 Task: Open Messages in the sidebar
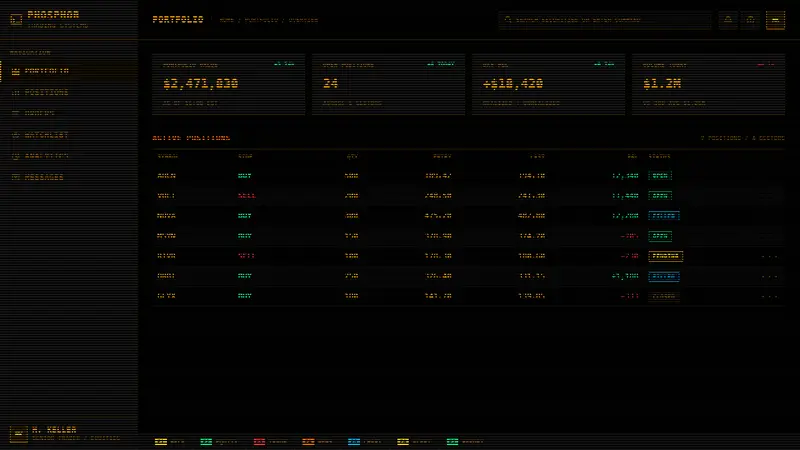click(69, 178)
